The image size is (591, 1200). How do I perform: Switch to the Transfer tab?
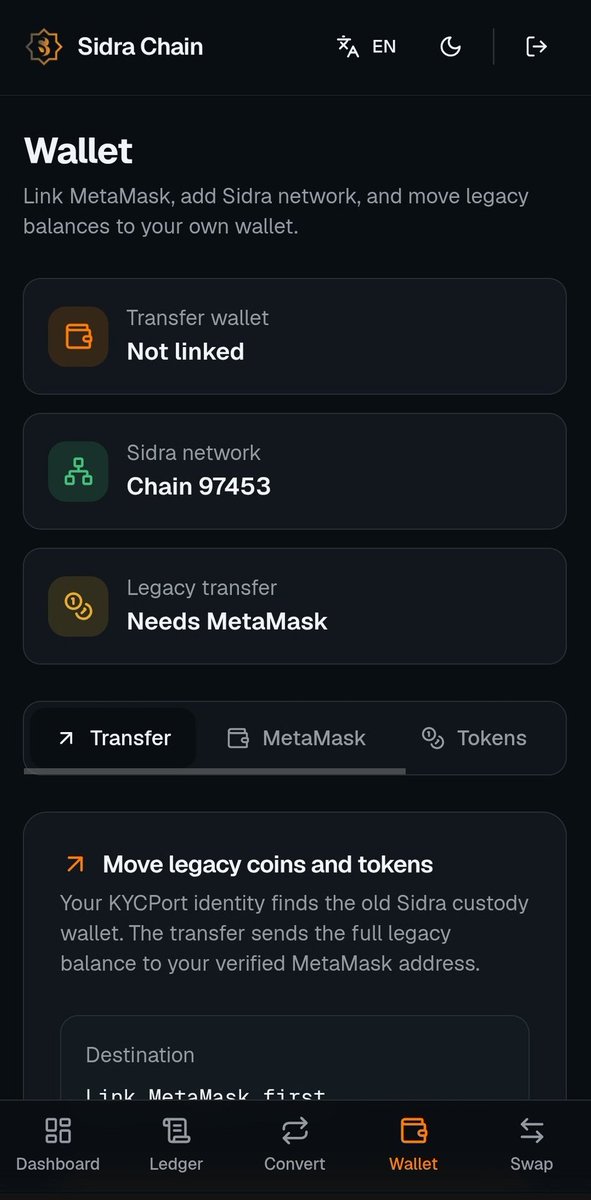point(114,738)
